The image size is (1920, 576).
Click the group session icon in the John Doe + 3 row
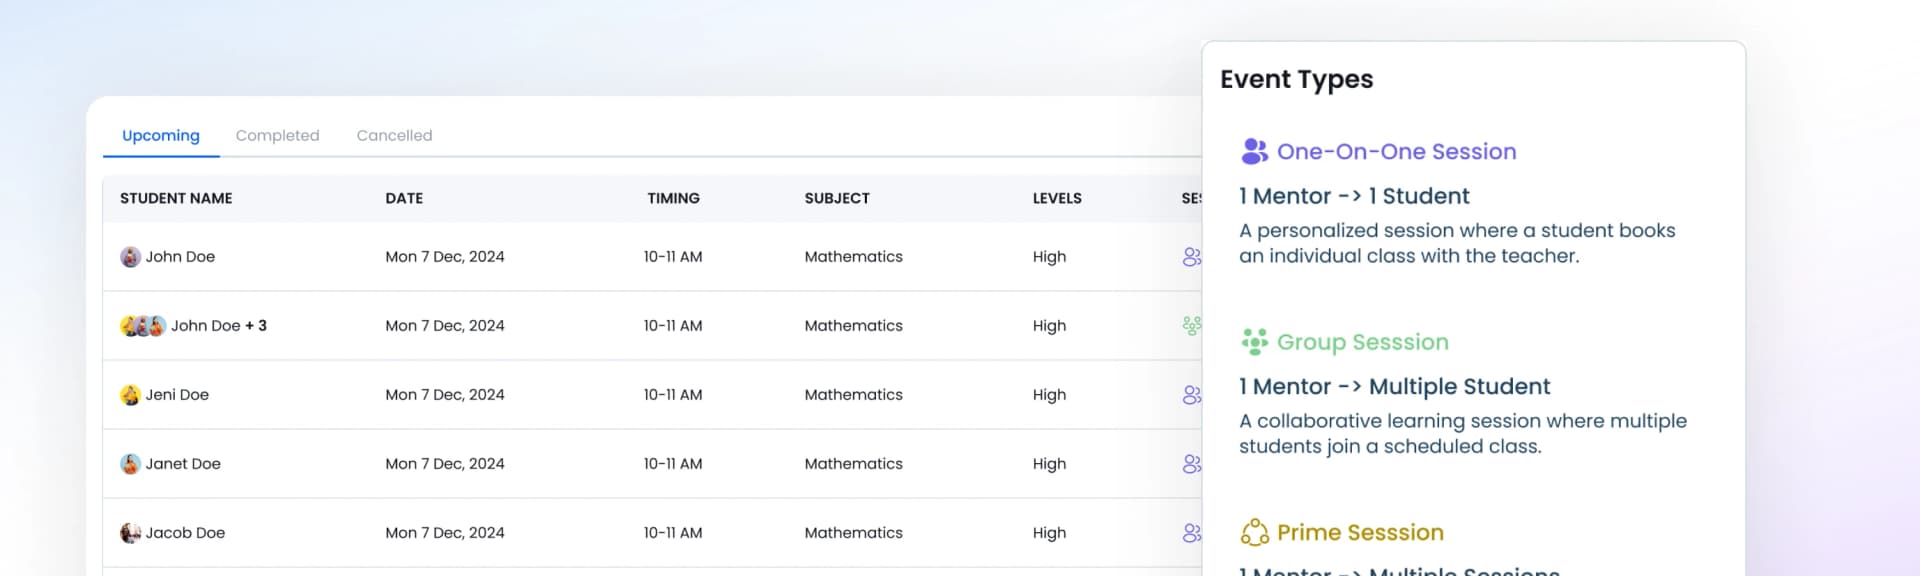coord(1191,326)
